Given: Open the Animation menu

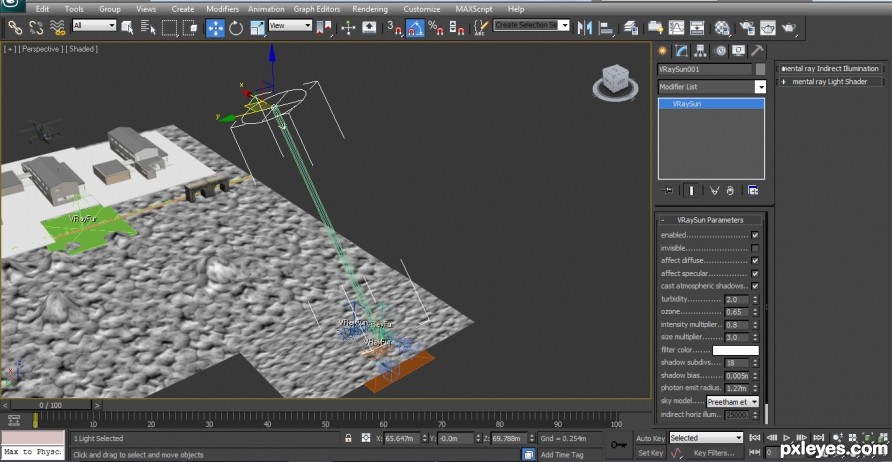Looking at the screenshot, I should (x=266, y=9).
